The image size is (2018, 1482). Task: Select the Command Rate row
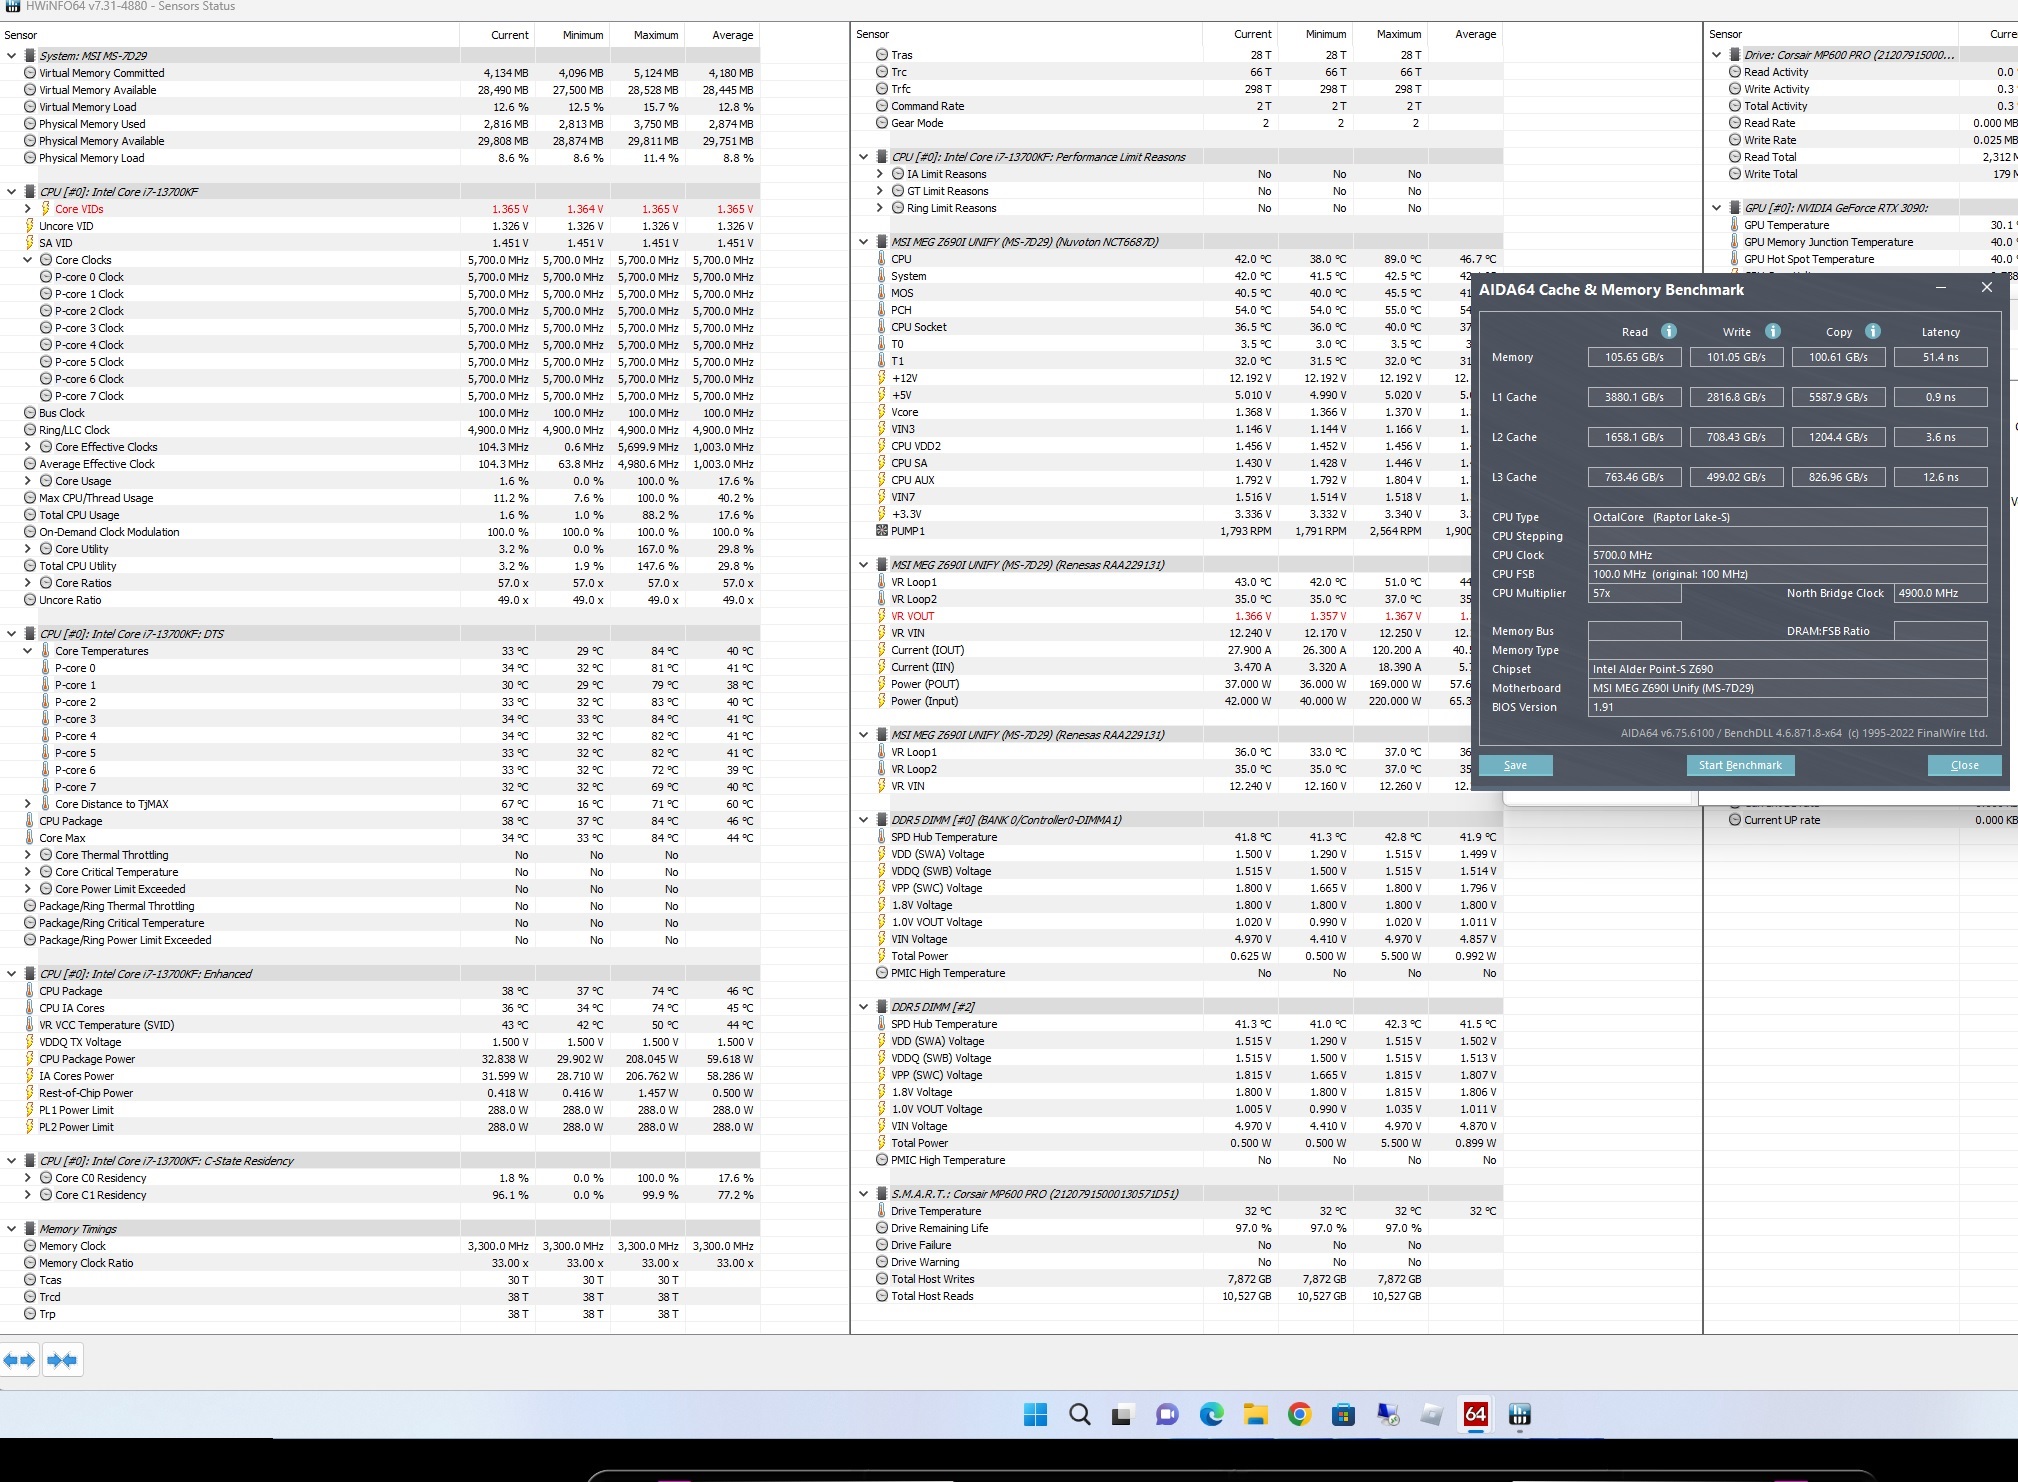(1176, 106)
